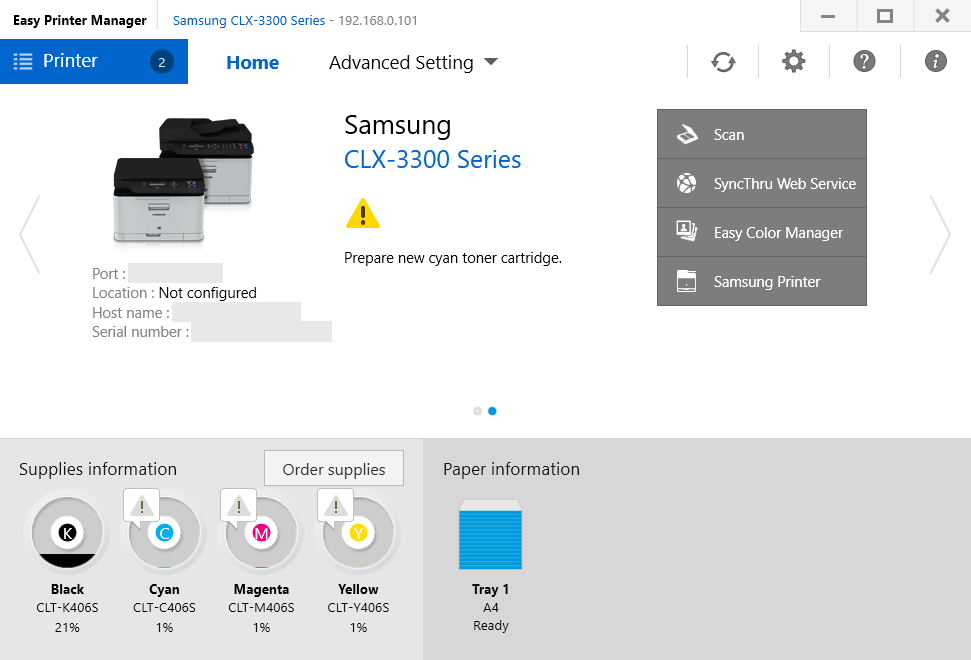The width and height of the screenshot is (971, 660).
Task: Click the 'Paper information' heading
Action: [x=511, y=469]
